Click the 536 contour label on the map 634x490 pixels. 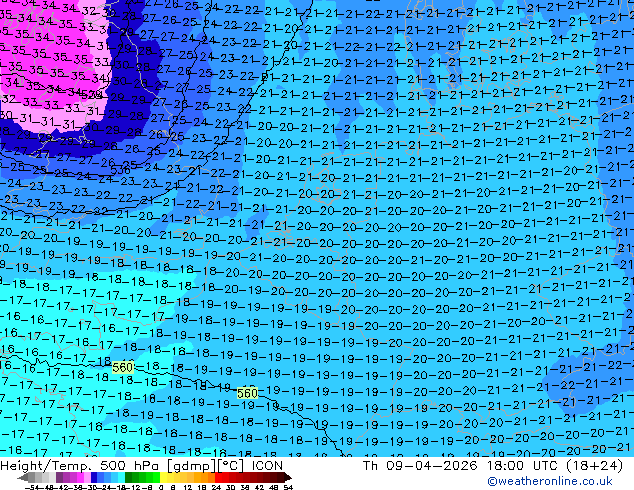[x=120, y=170]
